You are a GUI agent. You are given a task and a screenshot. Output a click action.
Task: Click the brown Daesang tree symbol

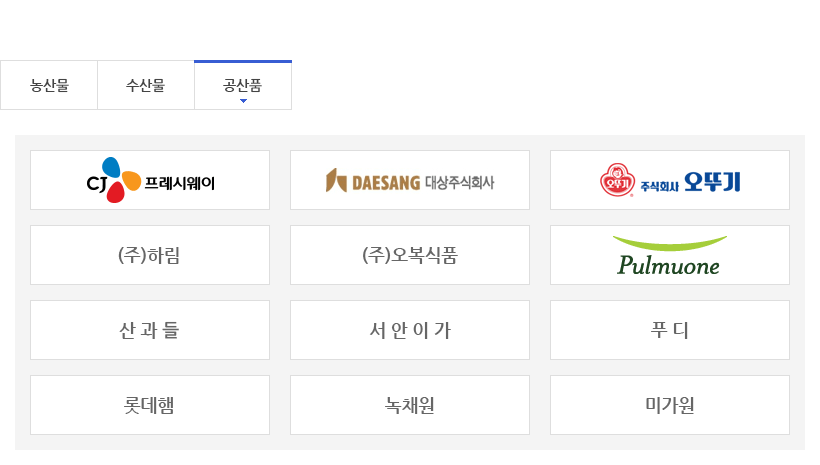pos(336,180)
